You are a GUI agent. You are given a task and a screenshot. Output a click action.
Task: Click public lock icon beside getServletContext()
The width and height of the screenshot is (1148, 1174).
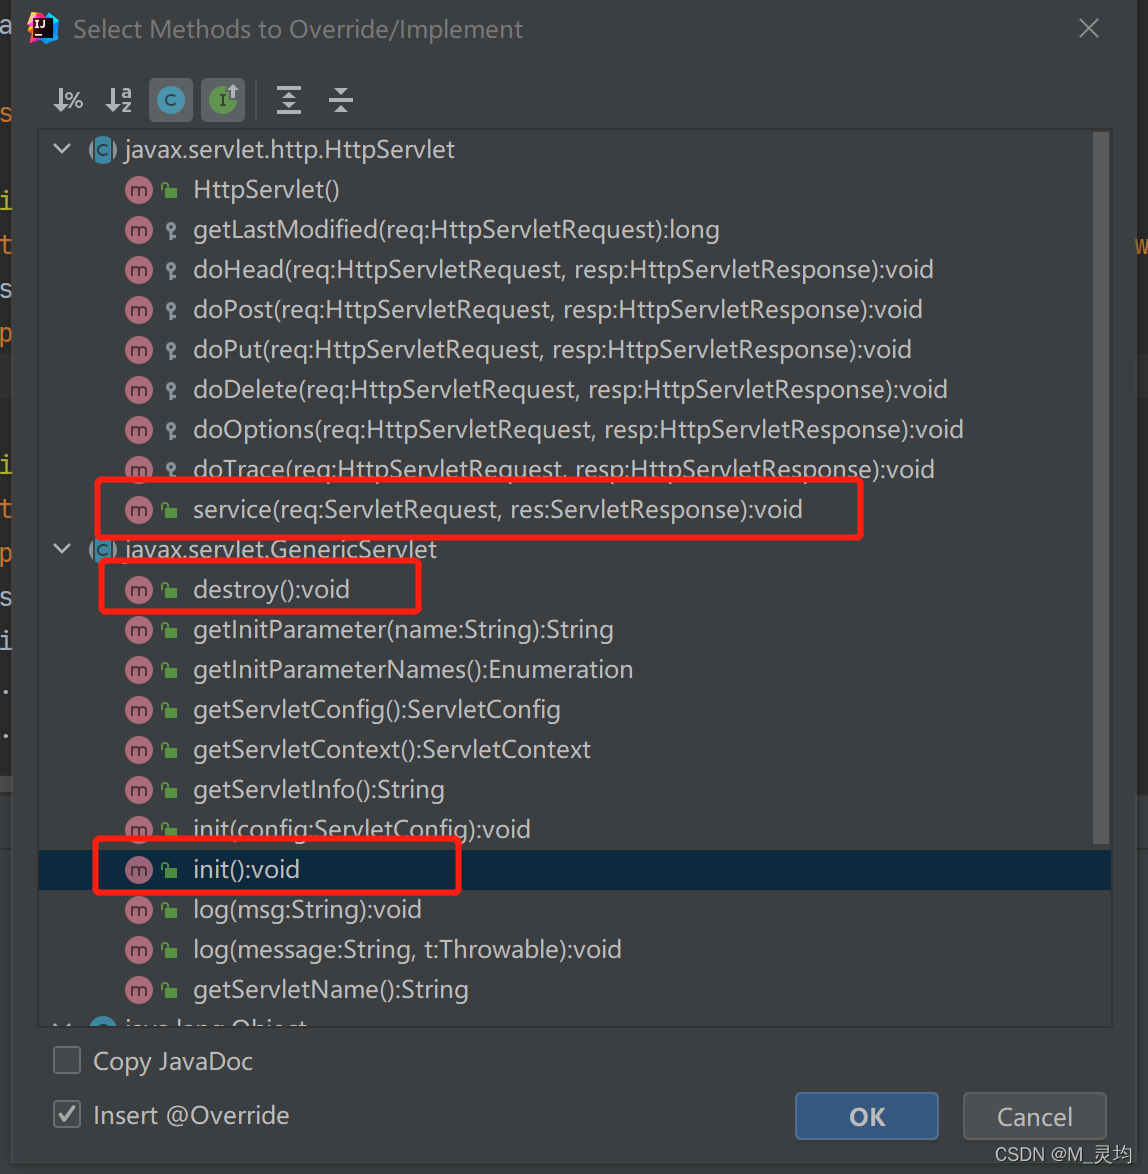(170, 750)
